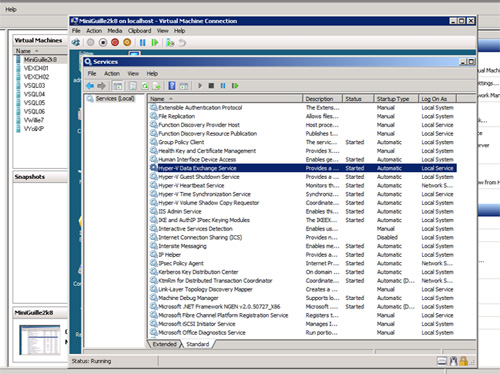Open Media menu of Virtual Machine Connection
The image size is (500, 374).
click(115, 31)
